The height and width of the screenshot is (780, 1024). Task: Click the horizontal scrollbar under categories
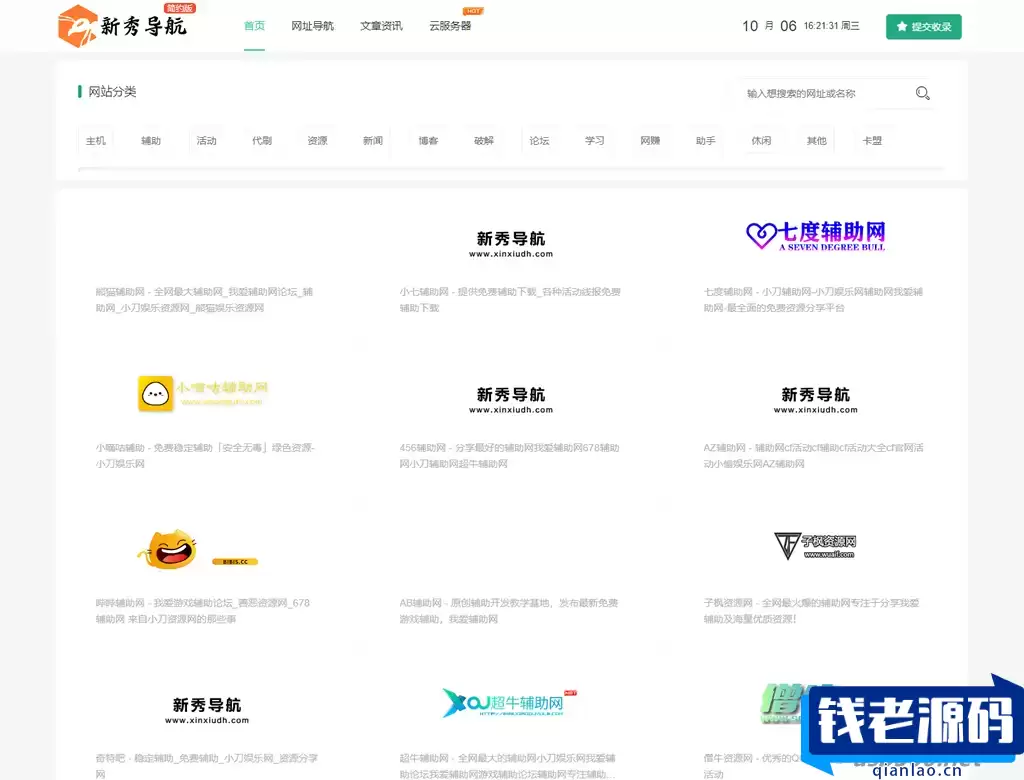tap(511, 169)
